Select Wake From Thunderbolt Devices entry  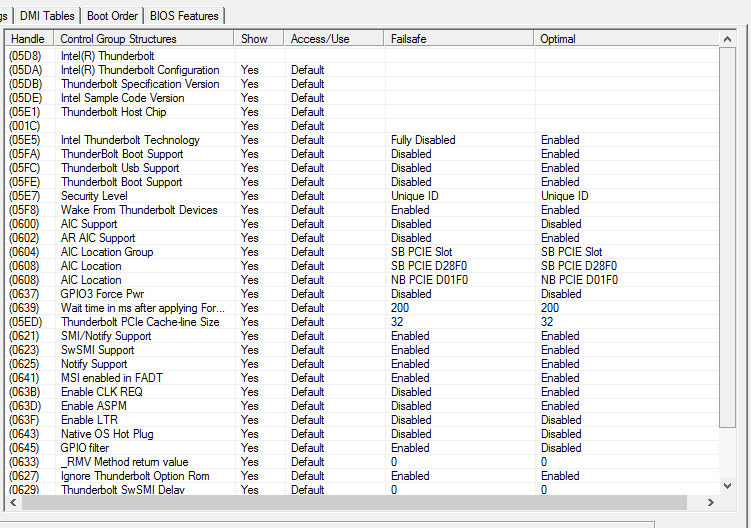(139, 210)
